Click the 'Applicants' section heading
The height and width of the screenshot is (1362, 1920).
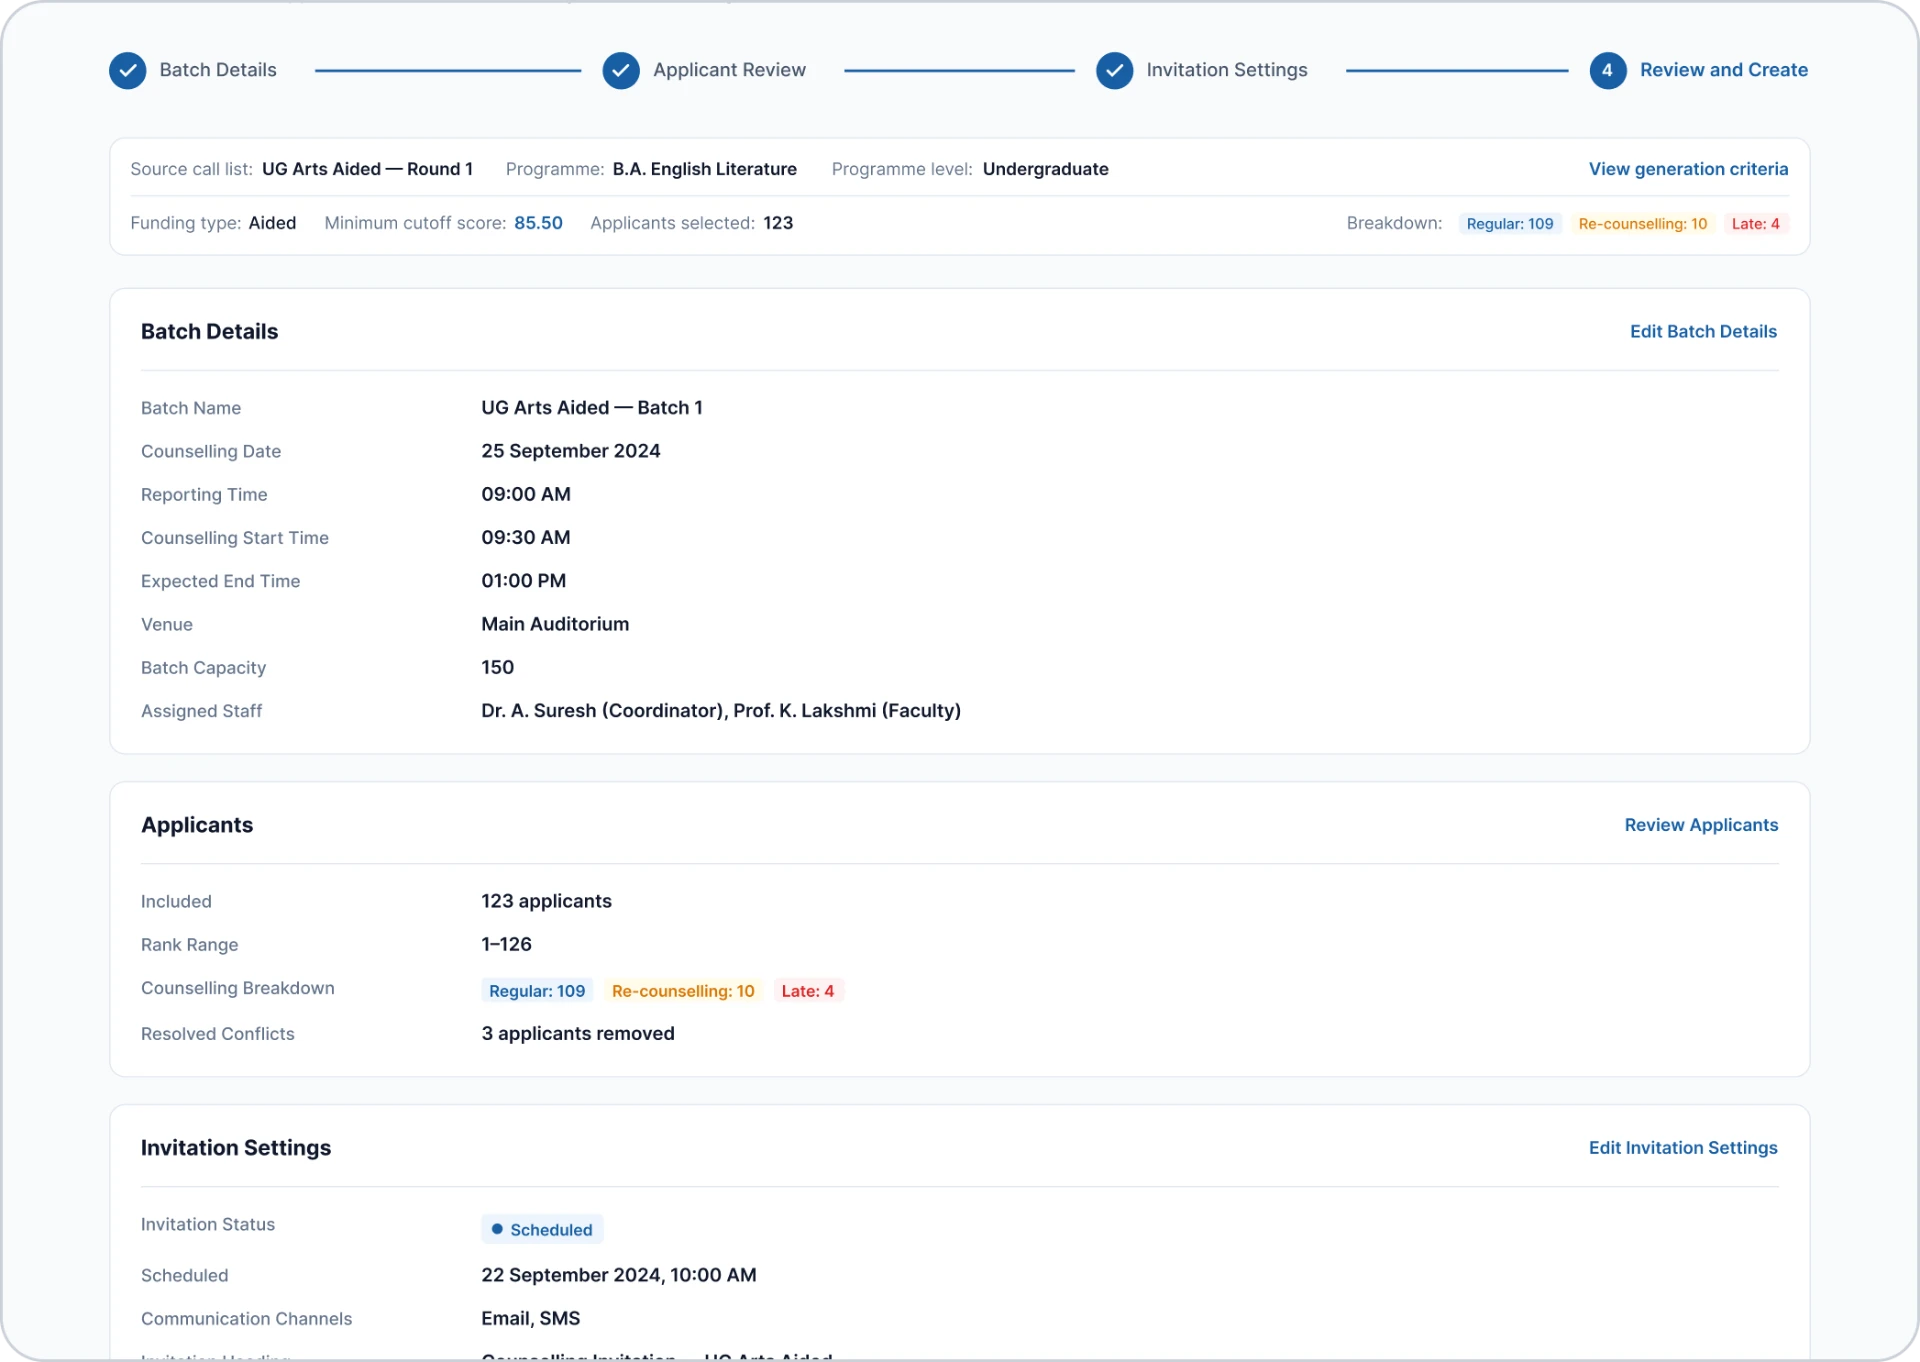point(197,825)
